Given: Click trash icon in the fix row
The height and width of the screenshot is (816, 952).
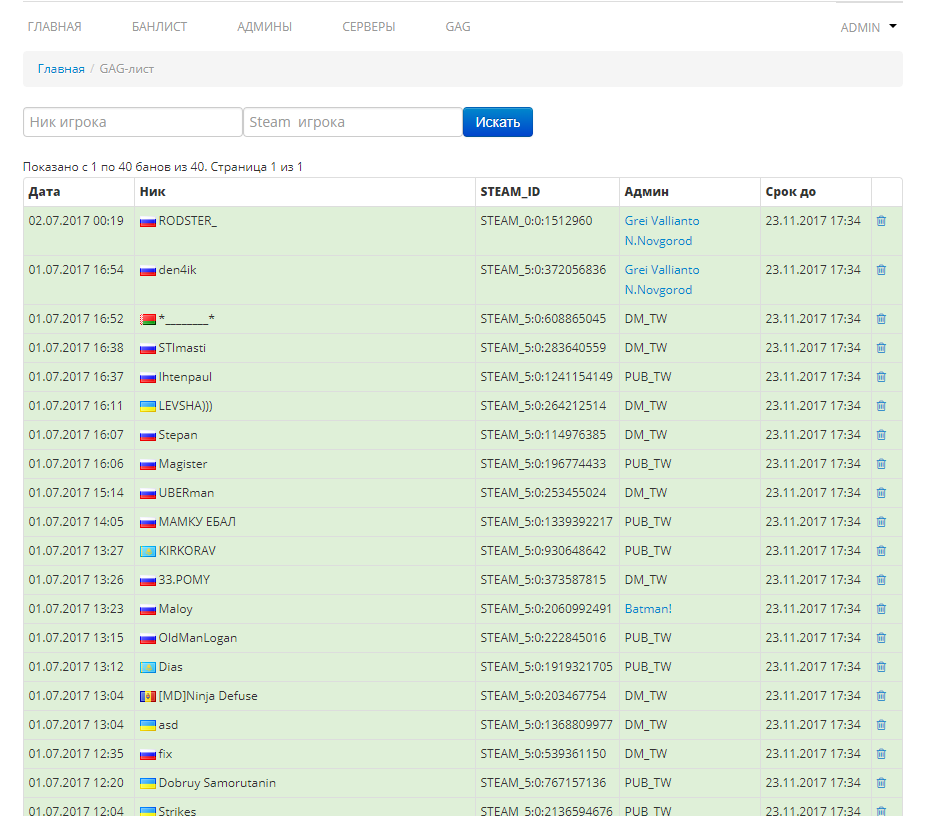Looking at the screenshot, I should [881, 753].
